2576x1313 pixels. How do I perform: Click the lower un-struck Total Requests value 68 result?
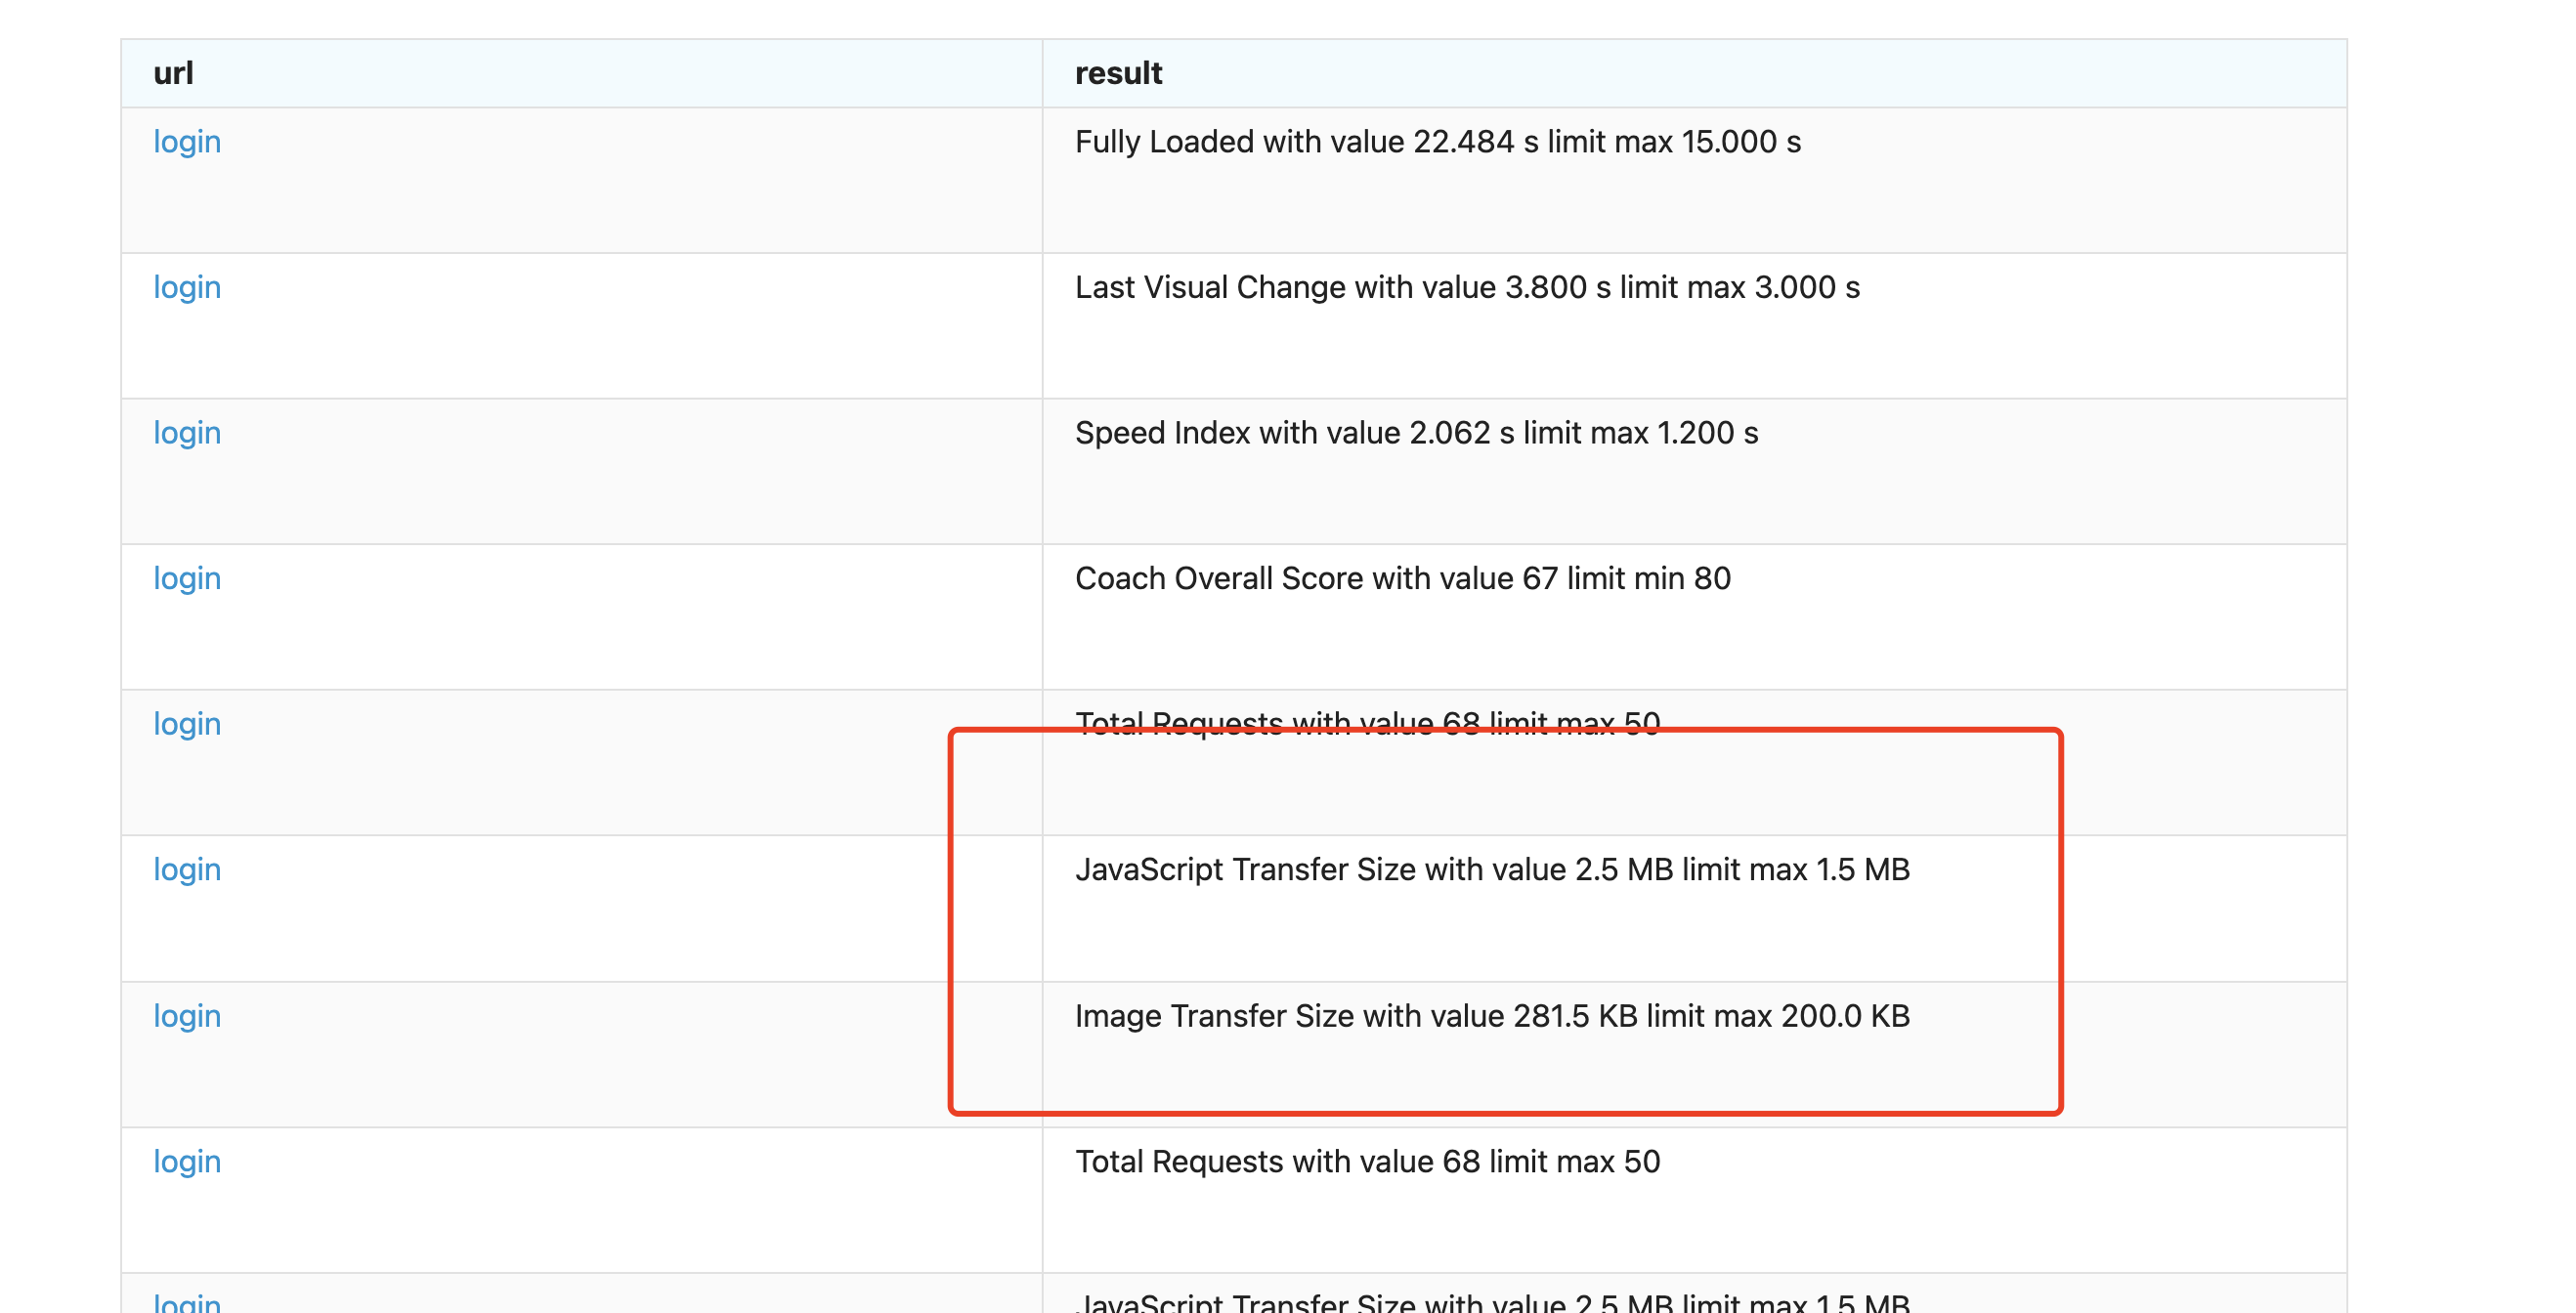pos(1367,1162)
